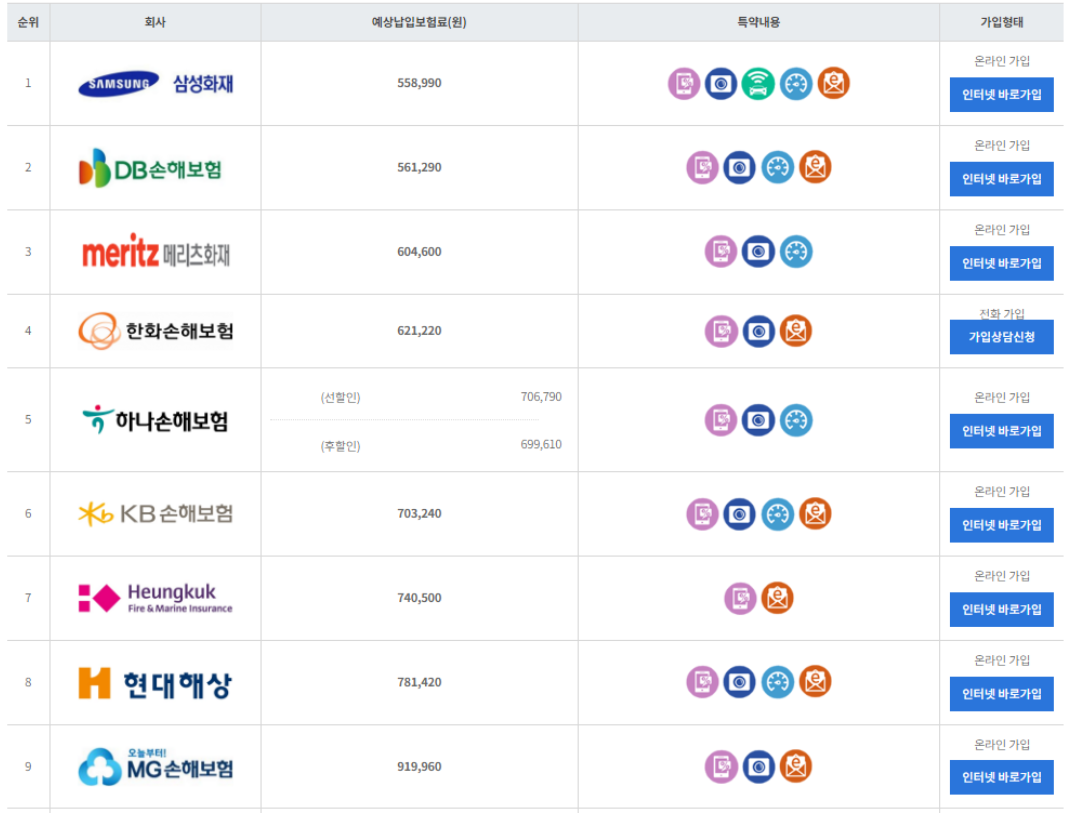Screen dimensions: 1070x813
Task: Click the premium value 558,990
Action: (x=419, y=83)
